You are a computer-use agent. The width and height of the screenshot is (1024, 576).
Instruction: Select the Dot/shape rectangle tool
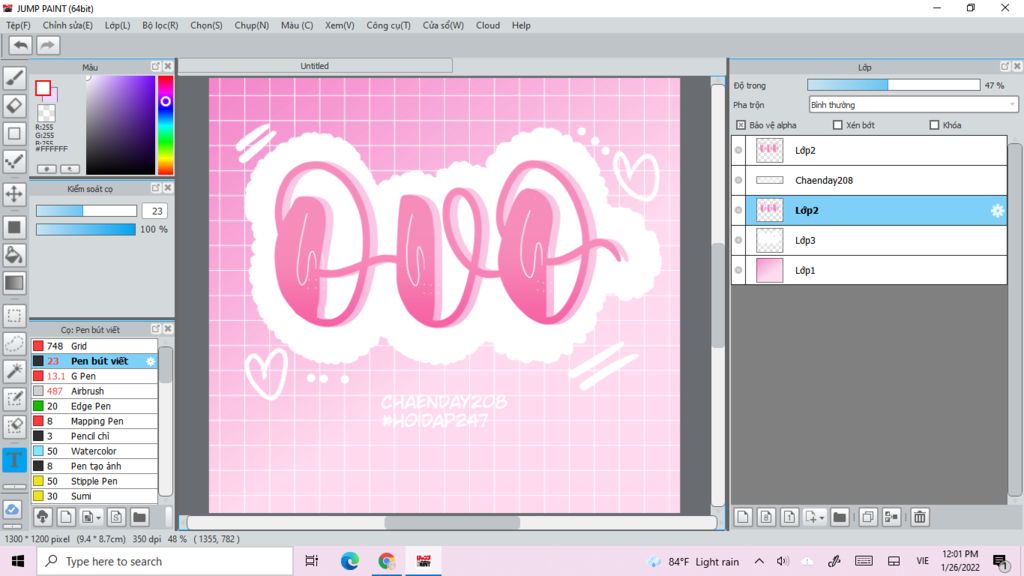[14, 134]
